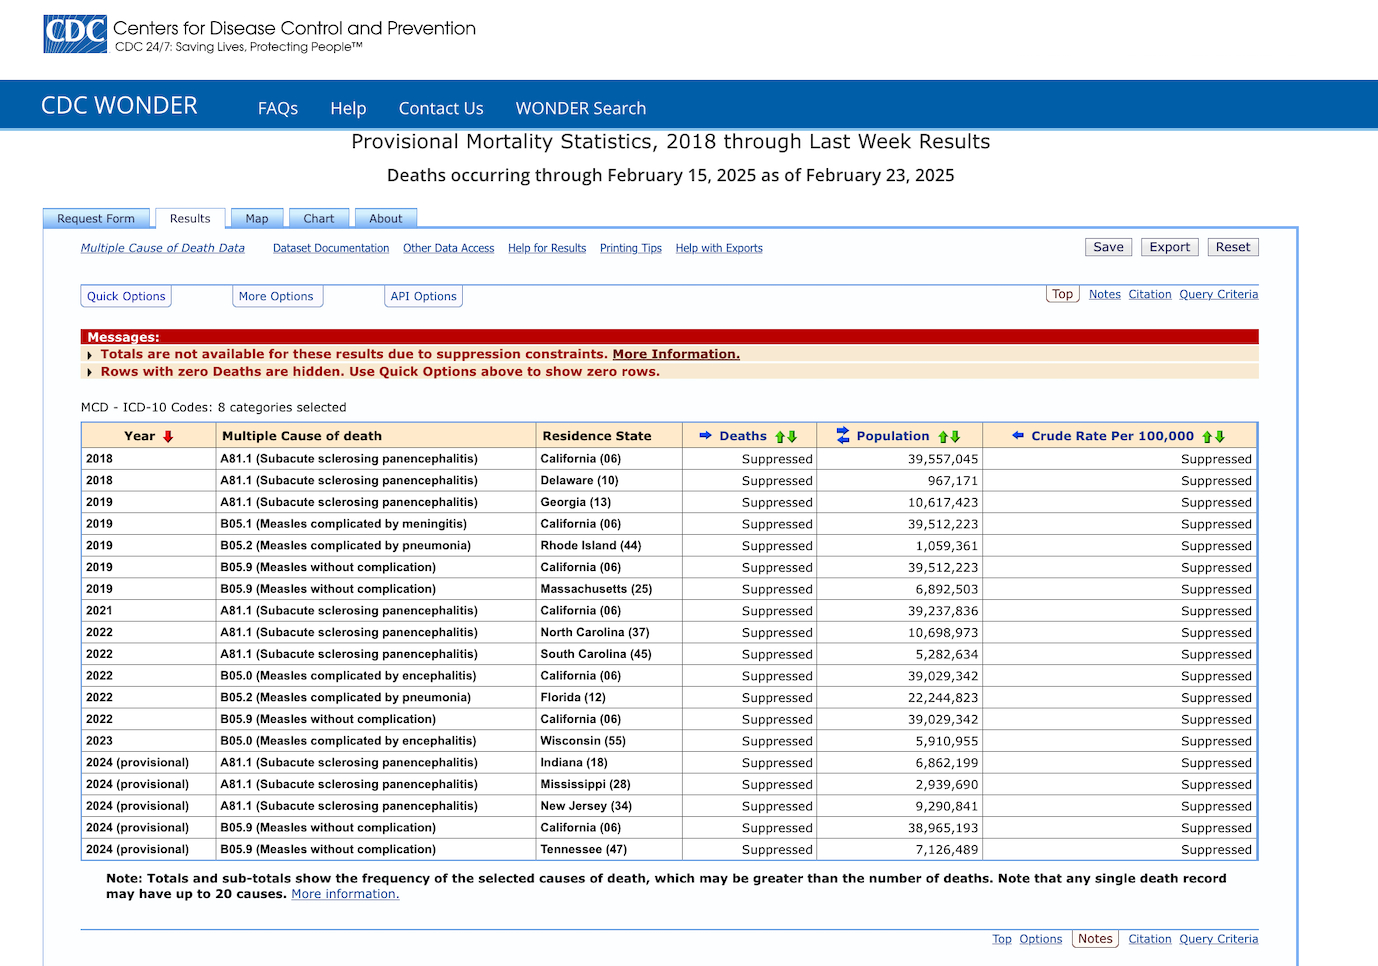Click red sort arrow beside Year
1378x966 pixels.
(x=168, y=436)
